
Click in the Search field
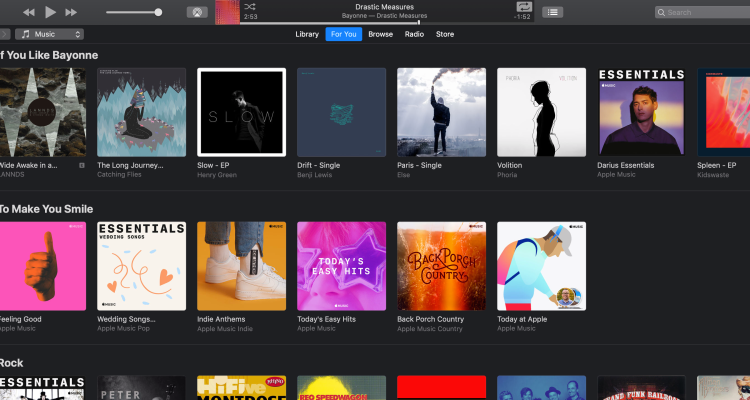click(x=702, y=12)
